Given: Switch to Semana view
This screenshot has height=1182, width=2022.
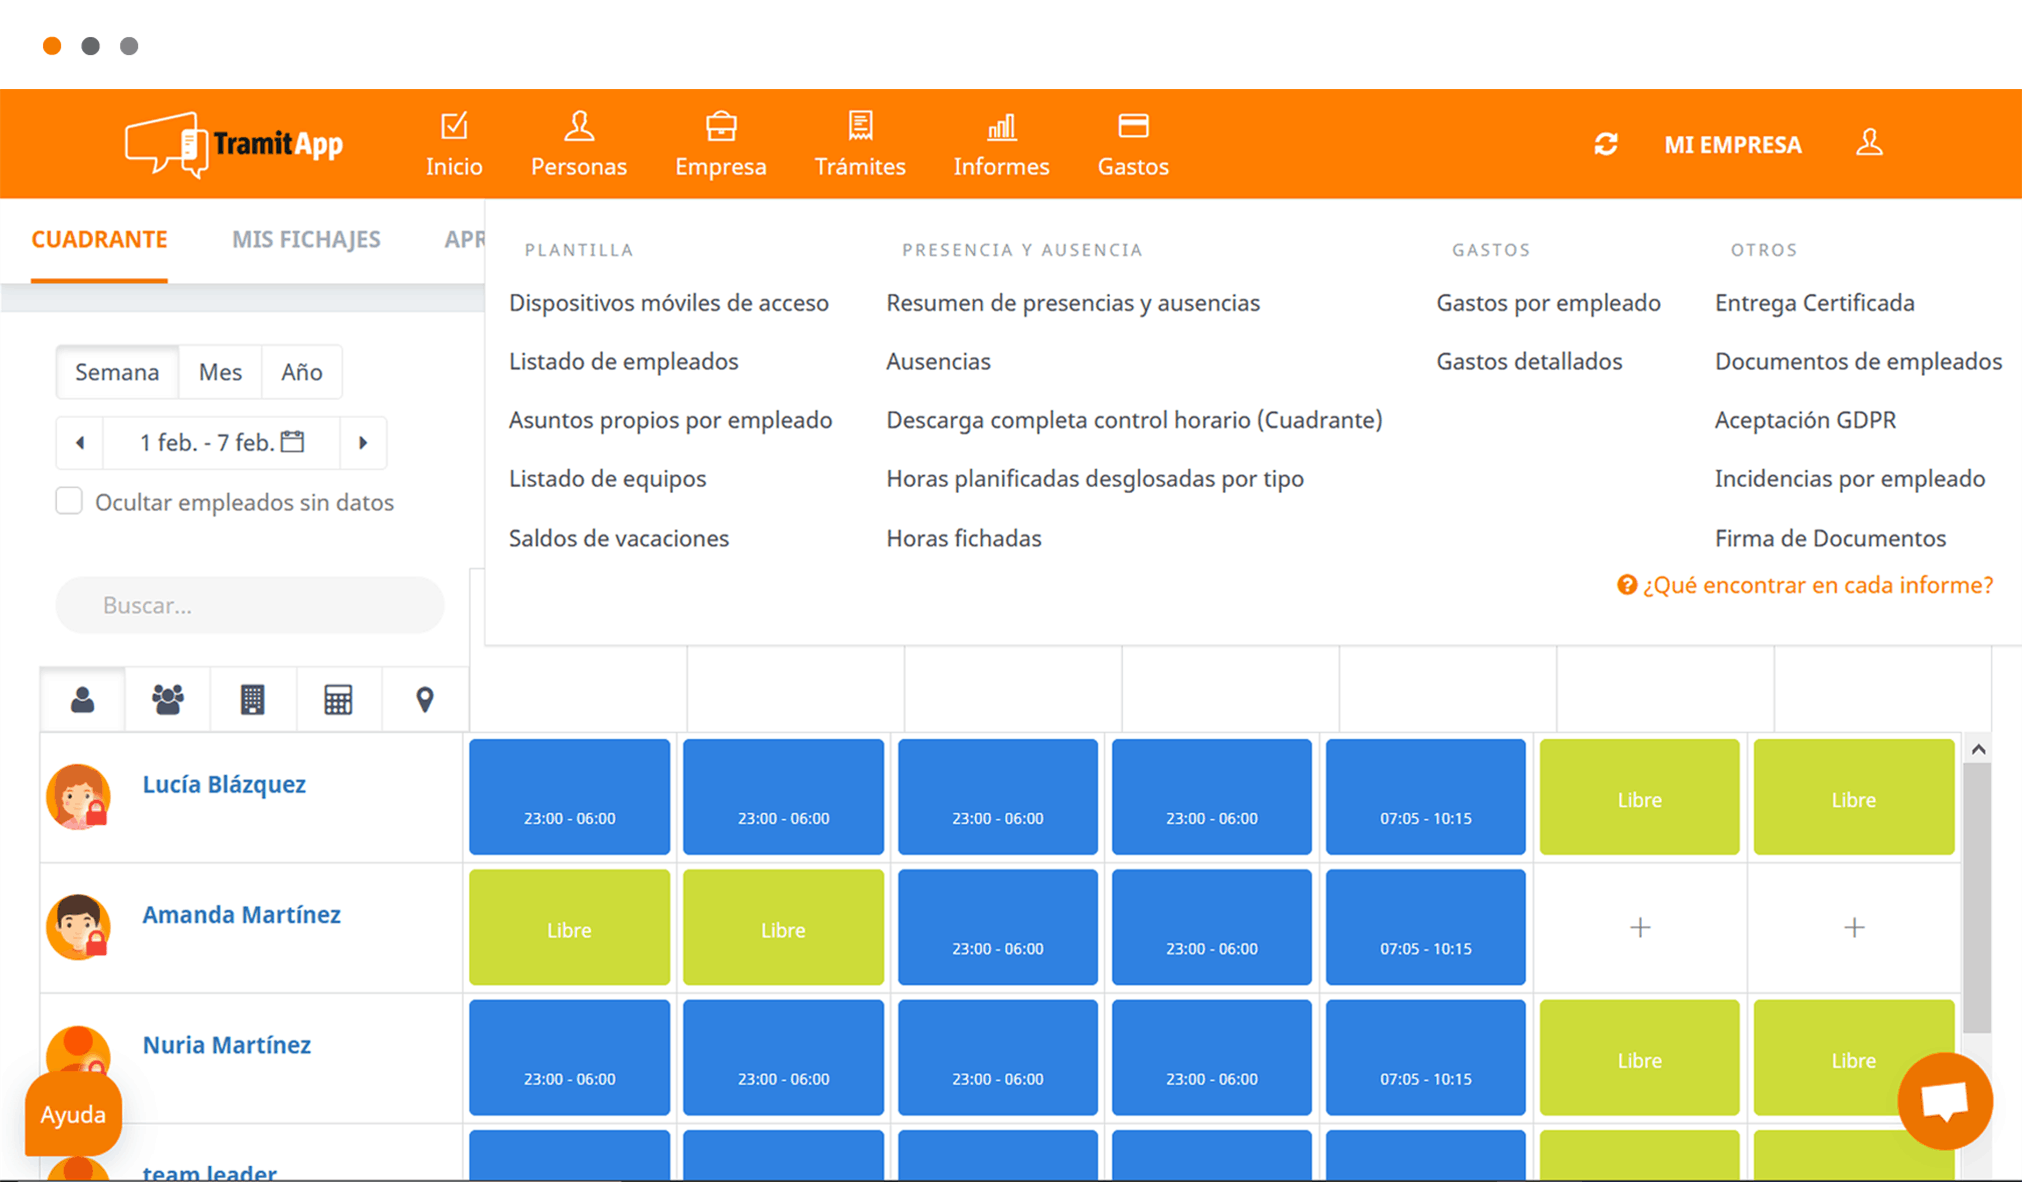Looking at the screenshot, I should coord(117,372).
